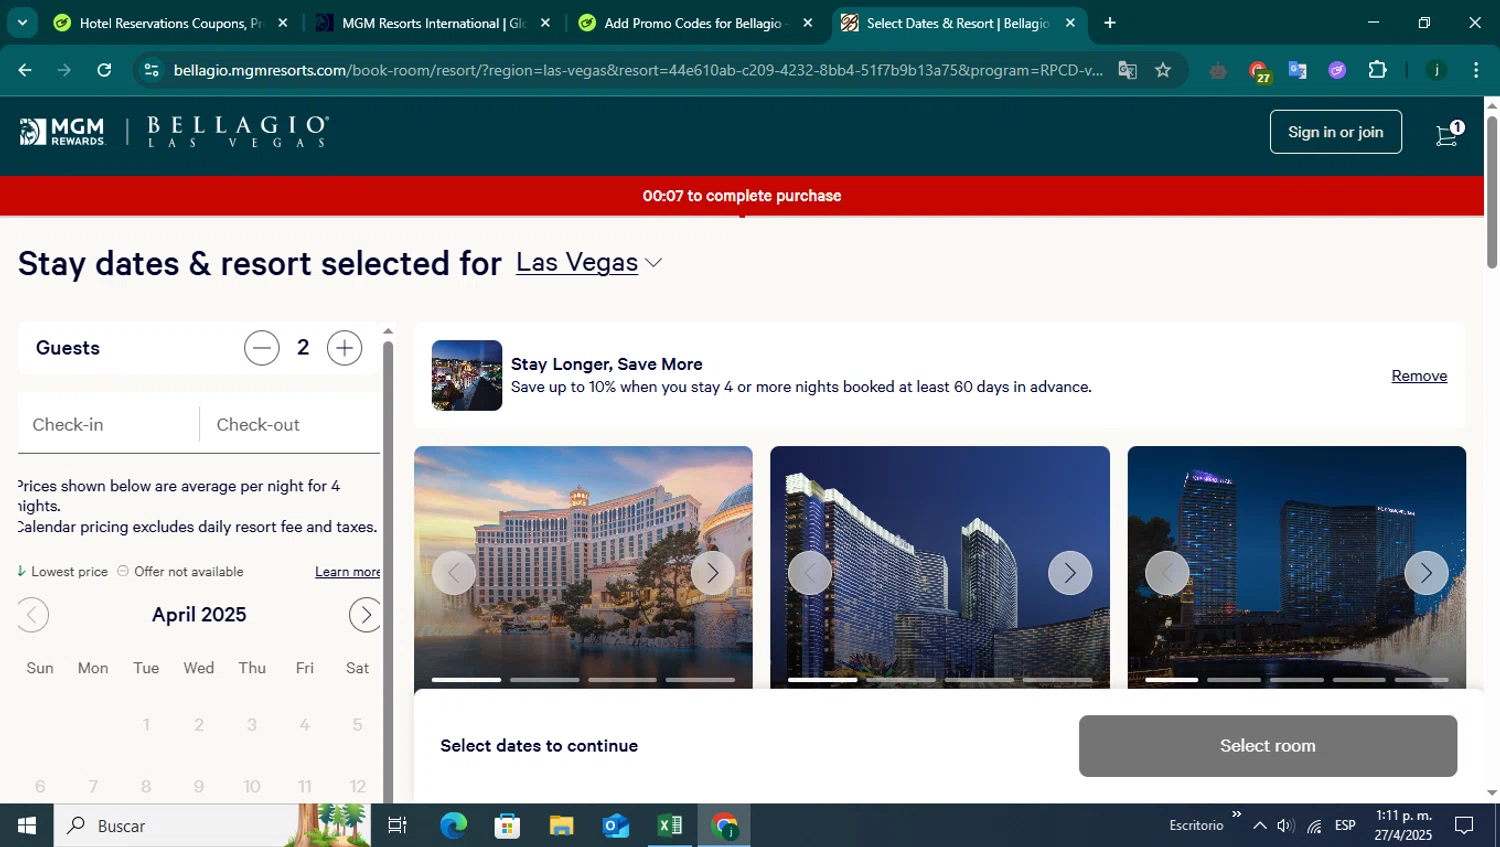Decrease guests with the minus button

click(262, 348)
